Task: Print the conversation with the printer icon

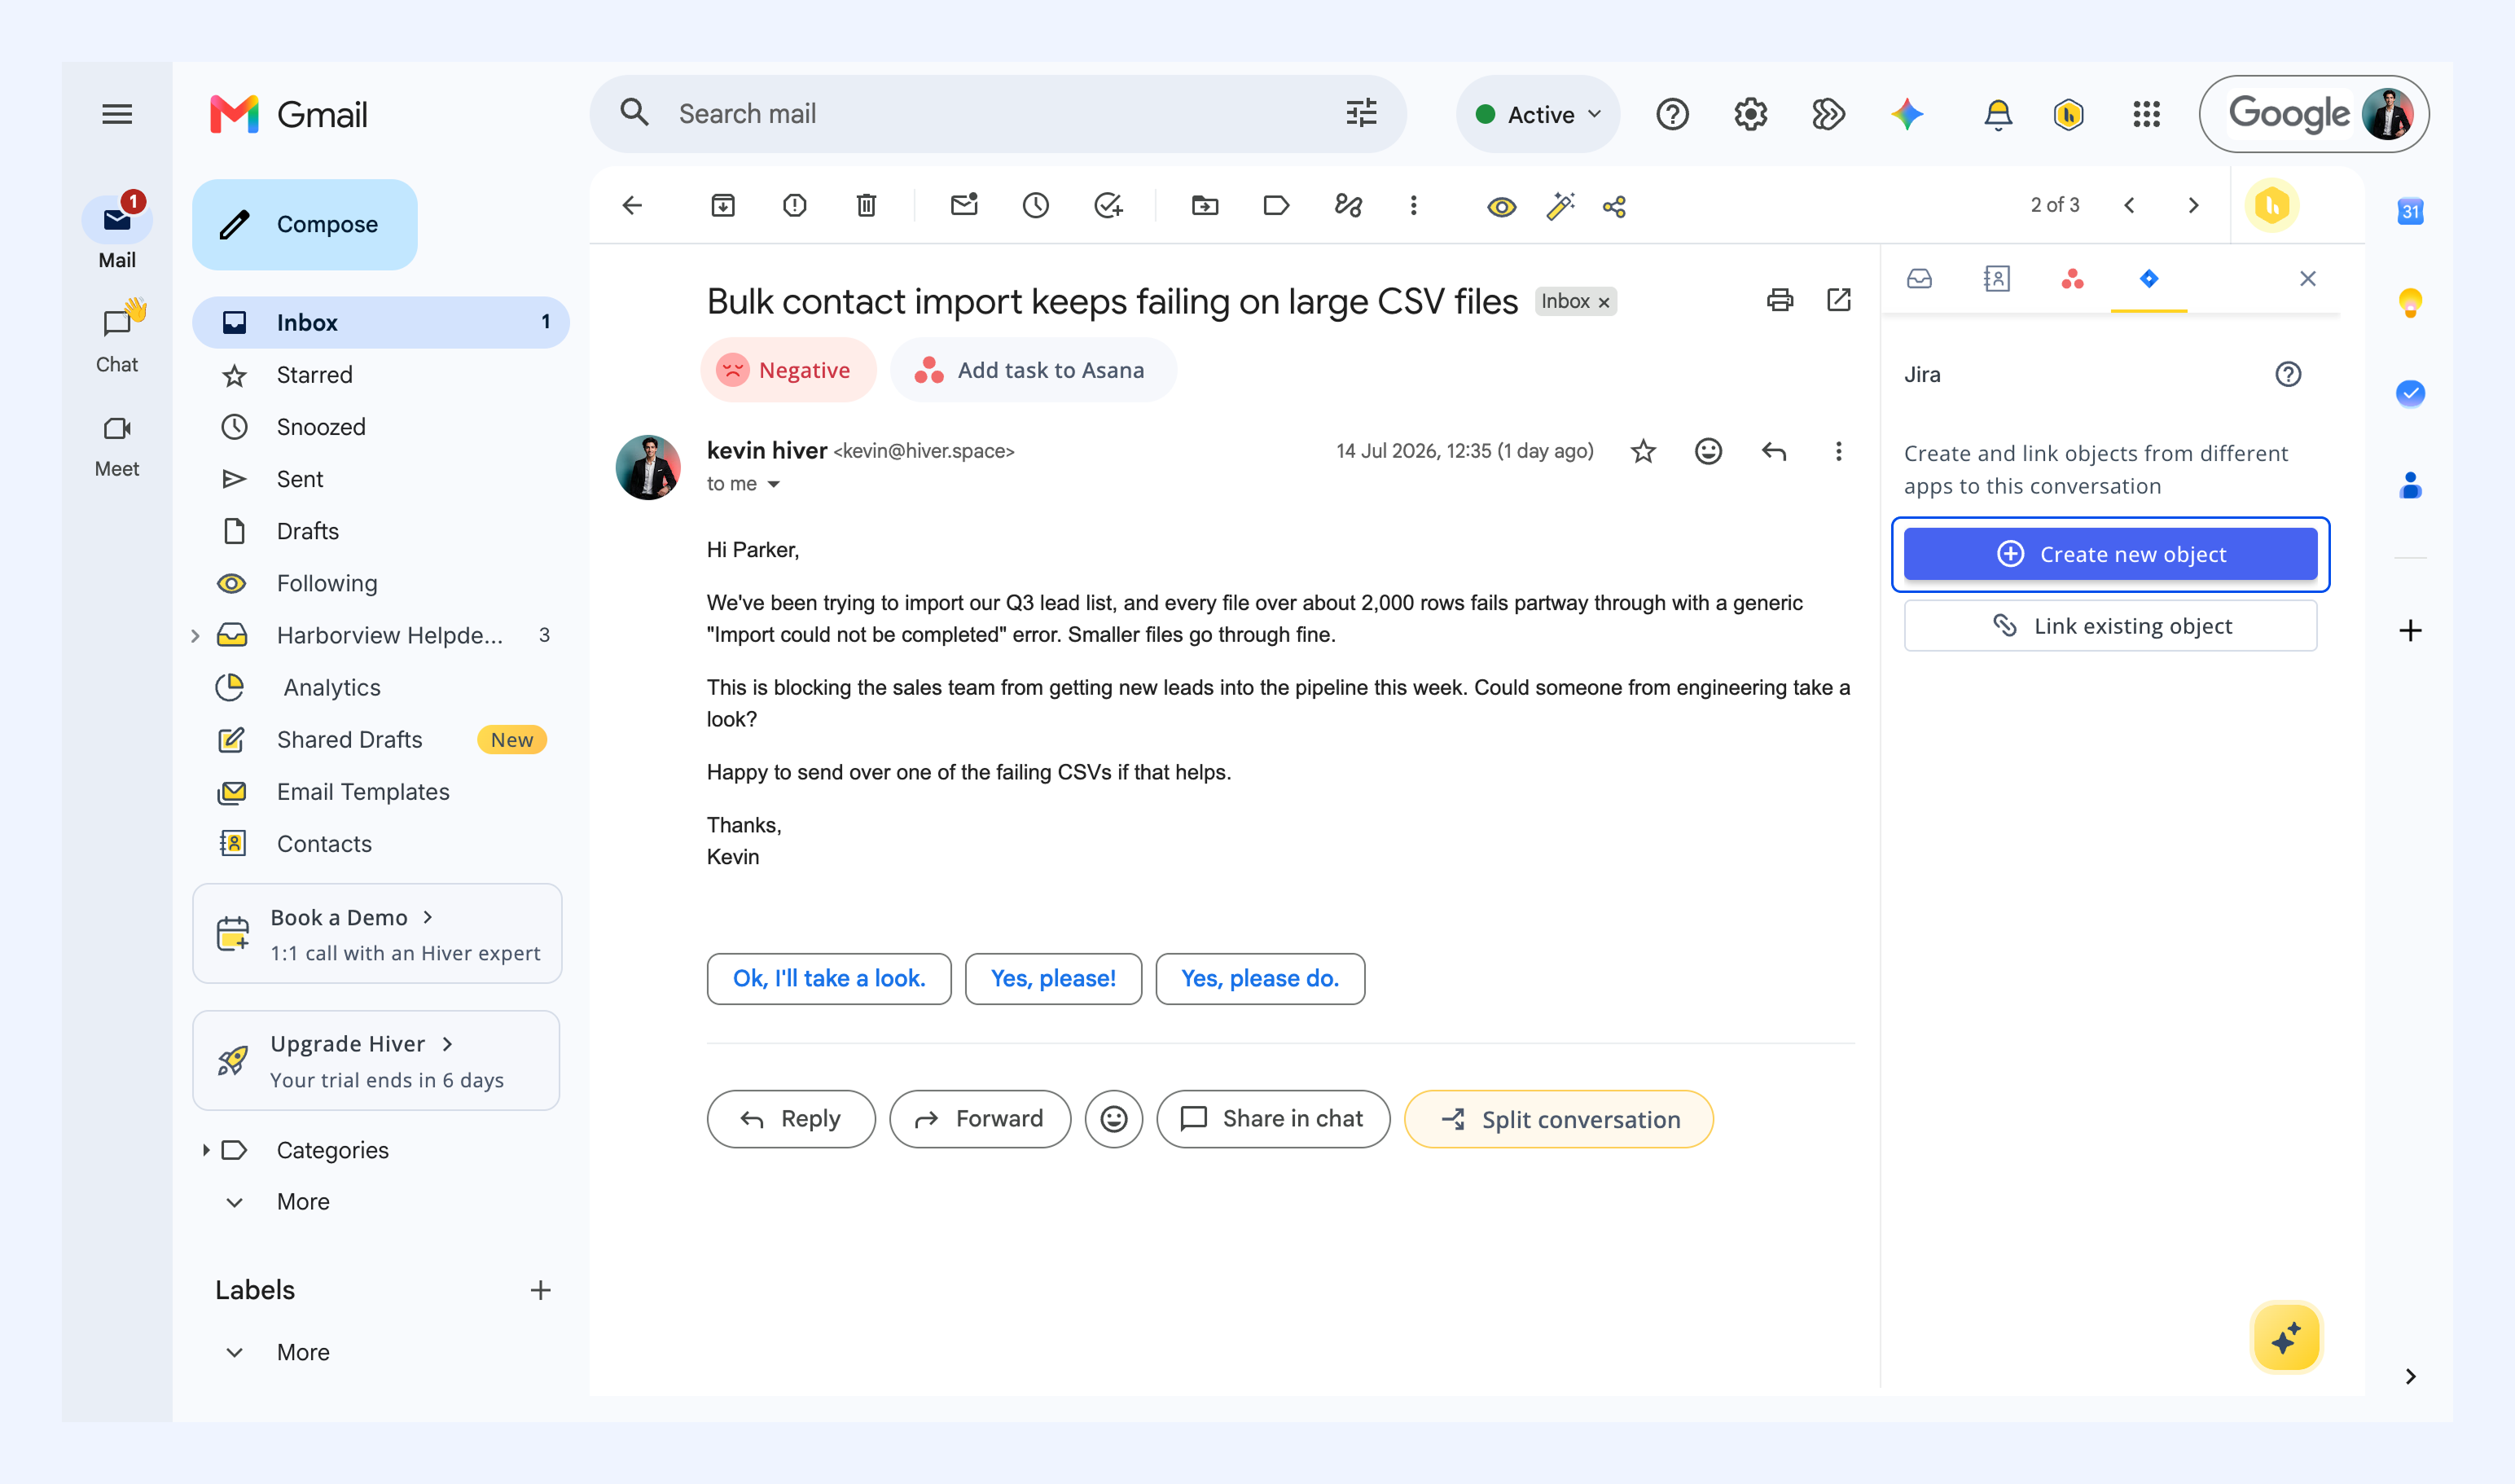Action: (x=1780, y=300)
